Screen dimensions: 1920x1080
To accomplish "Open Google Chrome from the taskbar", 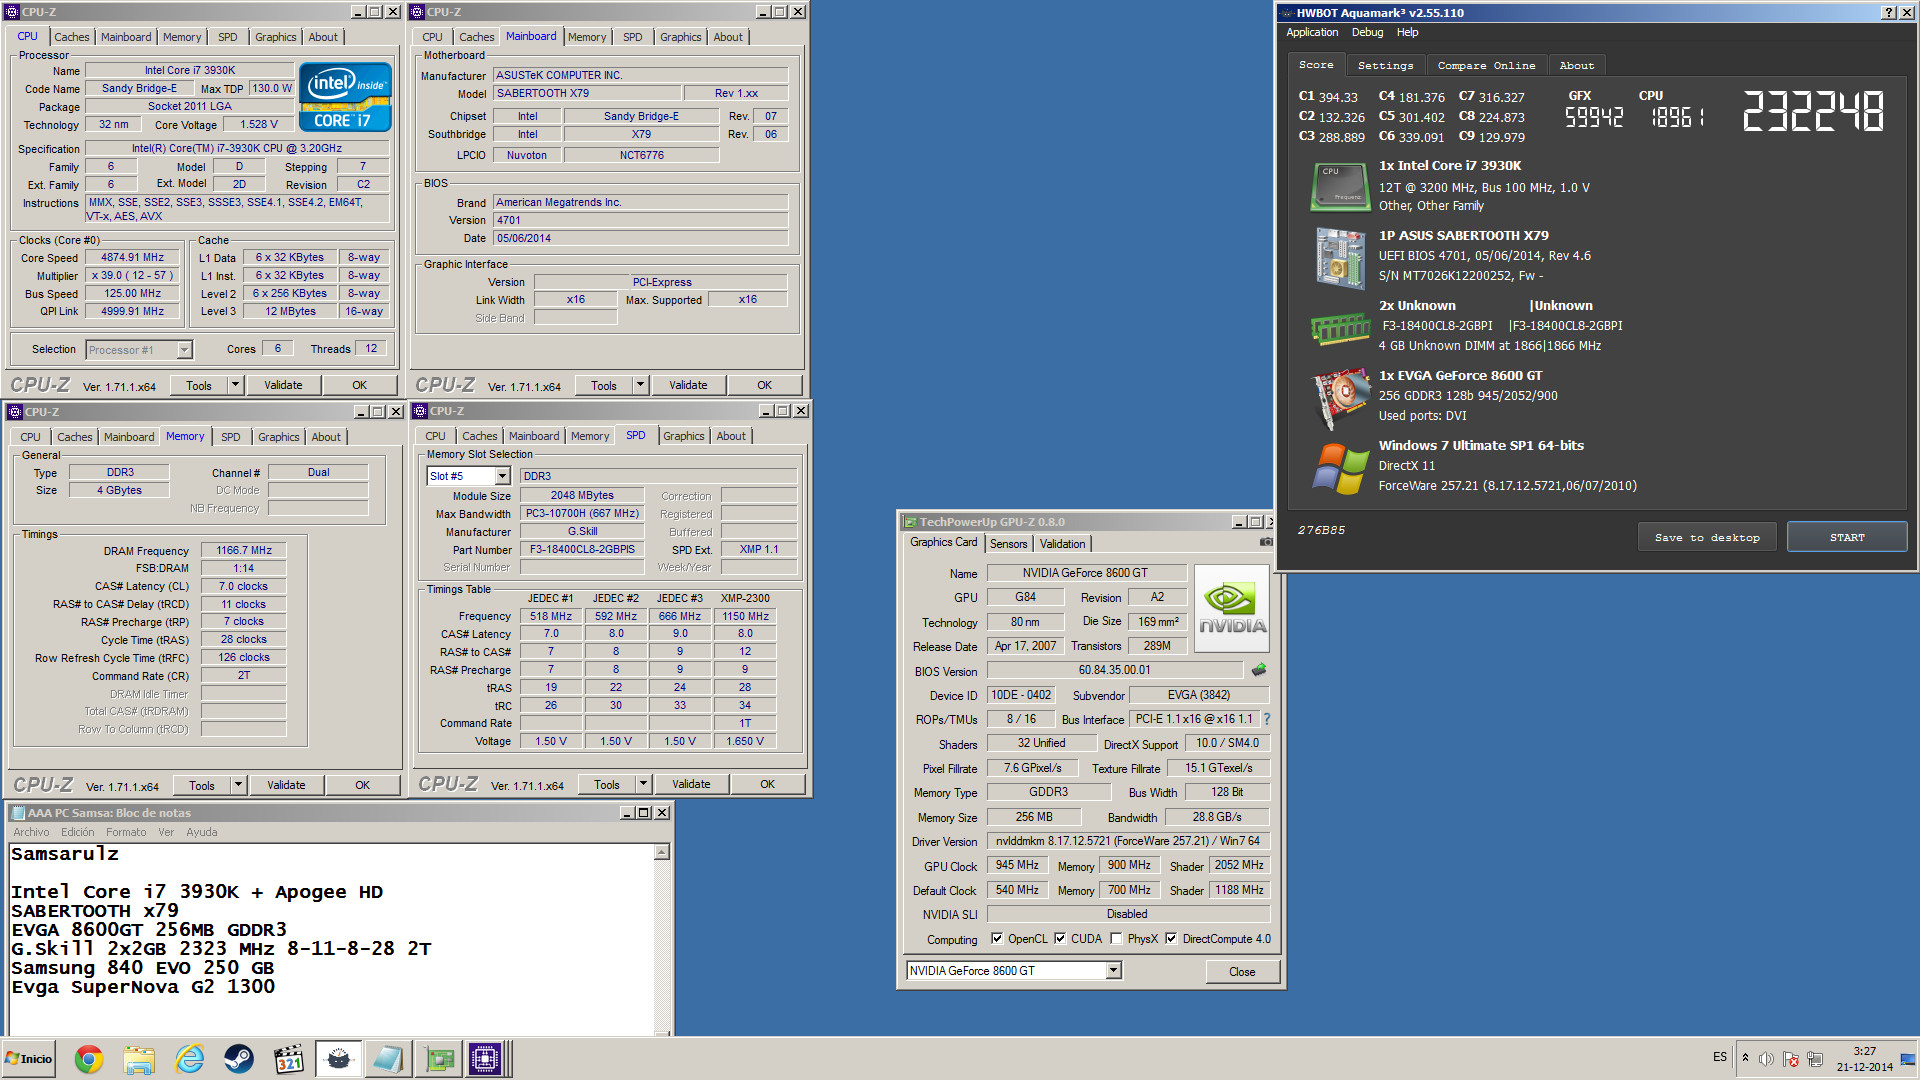I will tap(89, 1059).
